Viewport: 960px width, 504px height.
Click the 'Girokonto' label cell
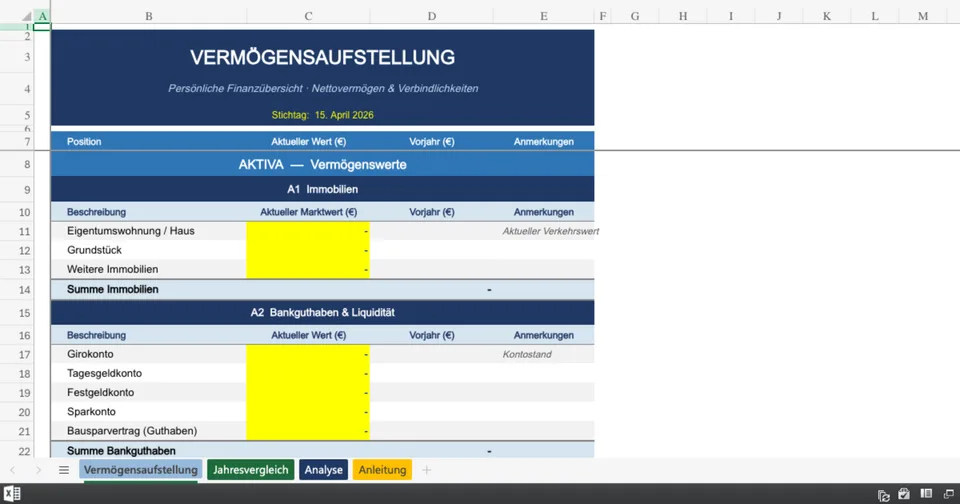(149, 354)
